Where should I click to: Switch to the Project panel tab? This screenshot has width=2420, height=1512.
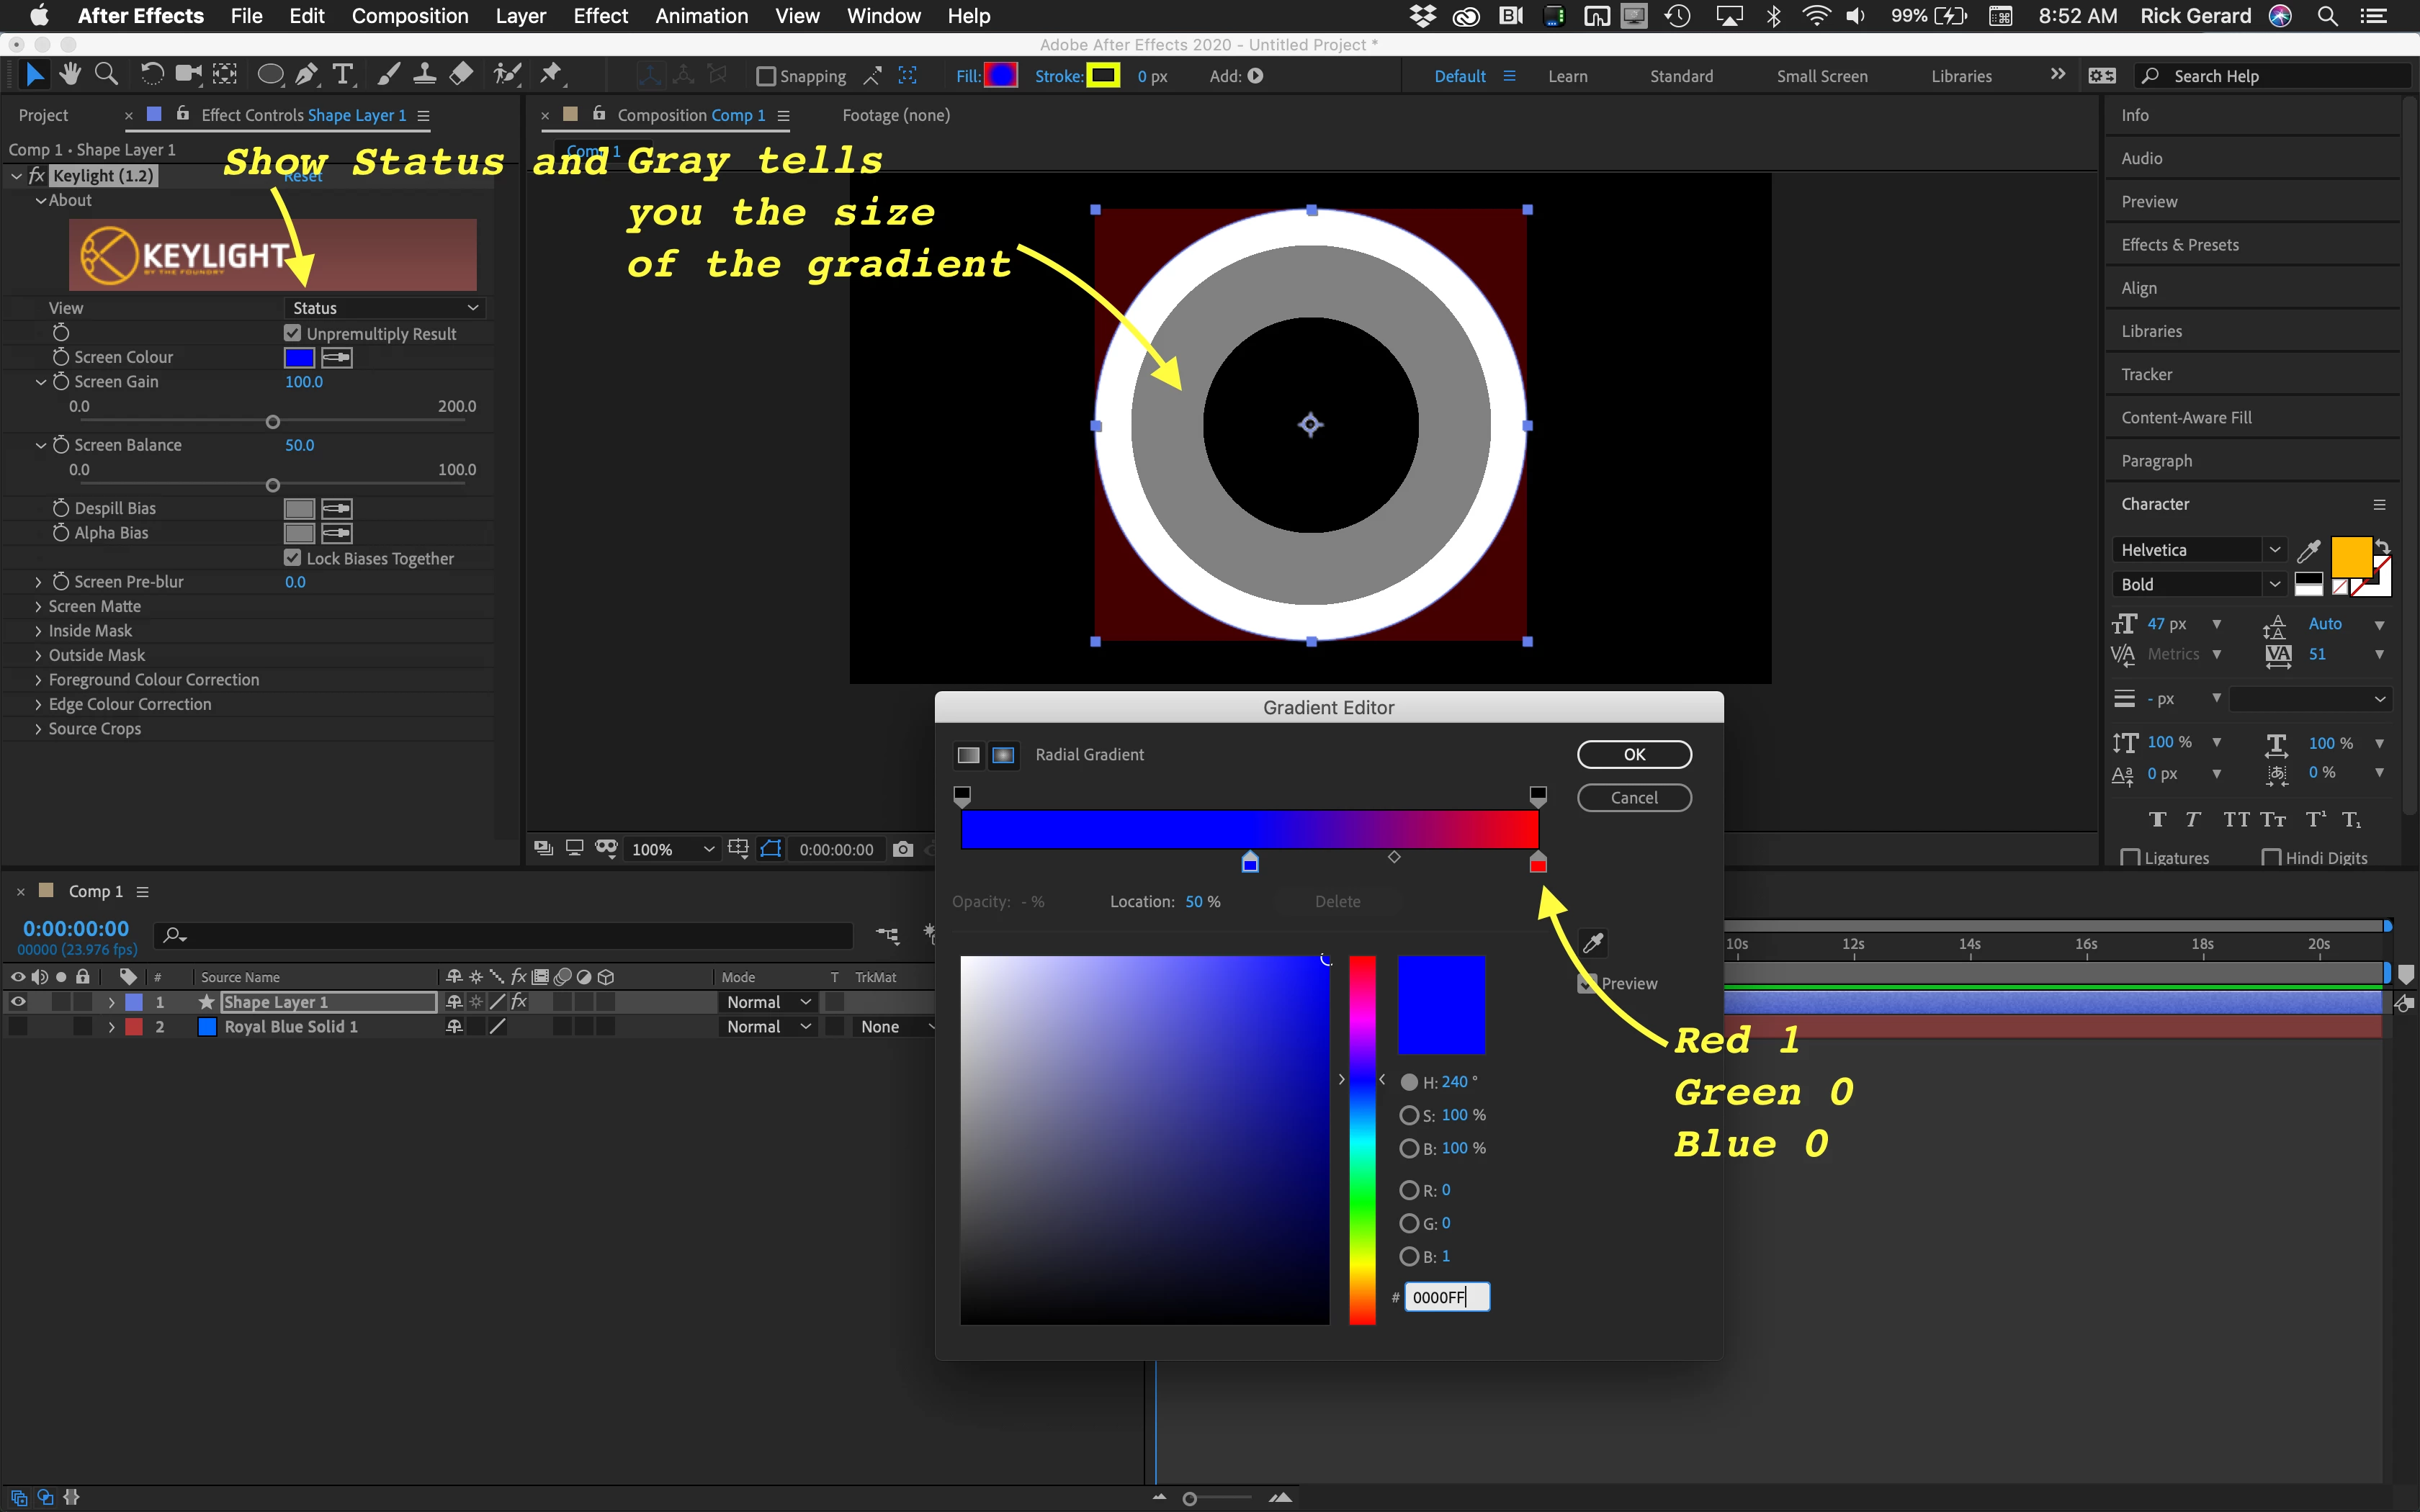click(44, 115)
